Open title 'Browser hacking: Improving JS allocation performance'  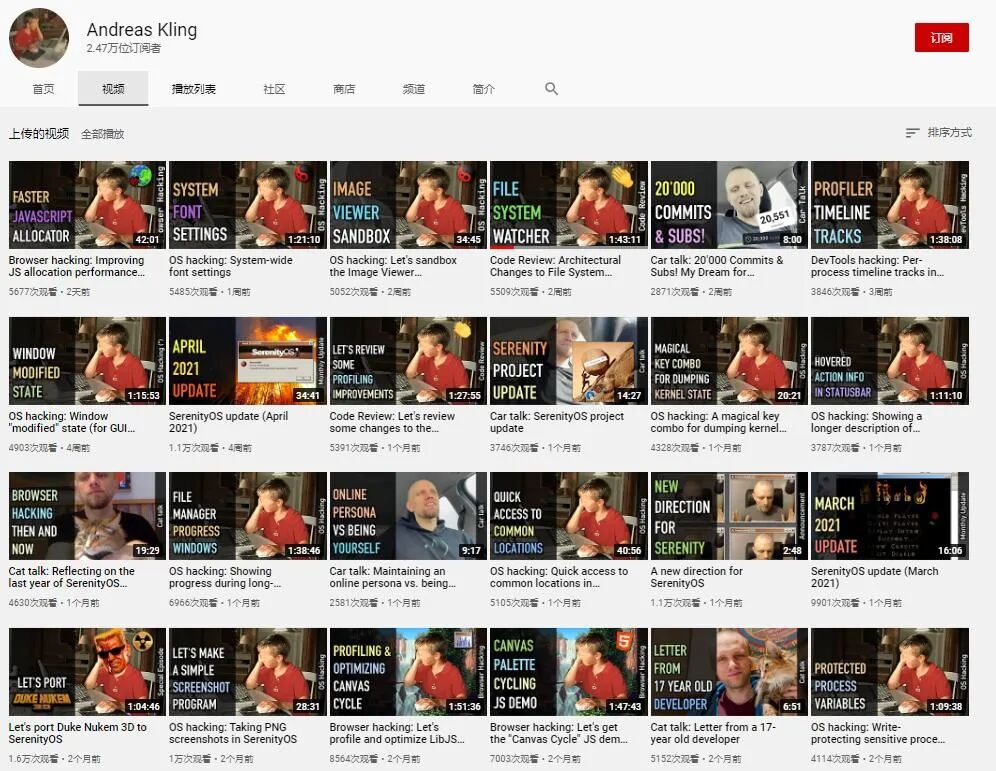[x=77, y=266]
